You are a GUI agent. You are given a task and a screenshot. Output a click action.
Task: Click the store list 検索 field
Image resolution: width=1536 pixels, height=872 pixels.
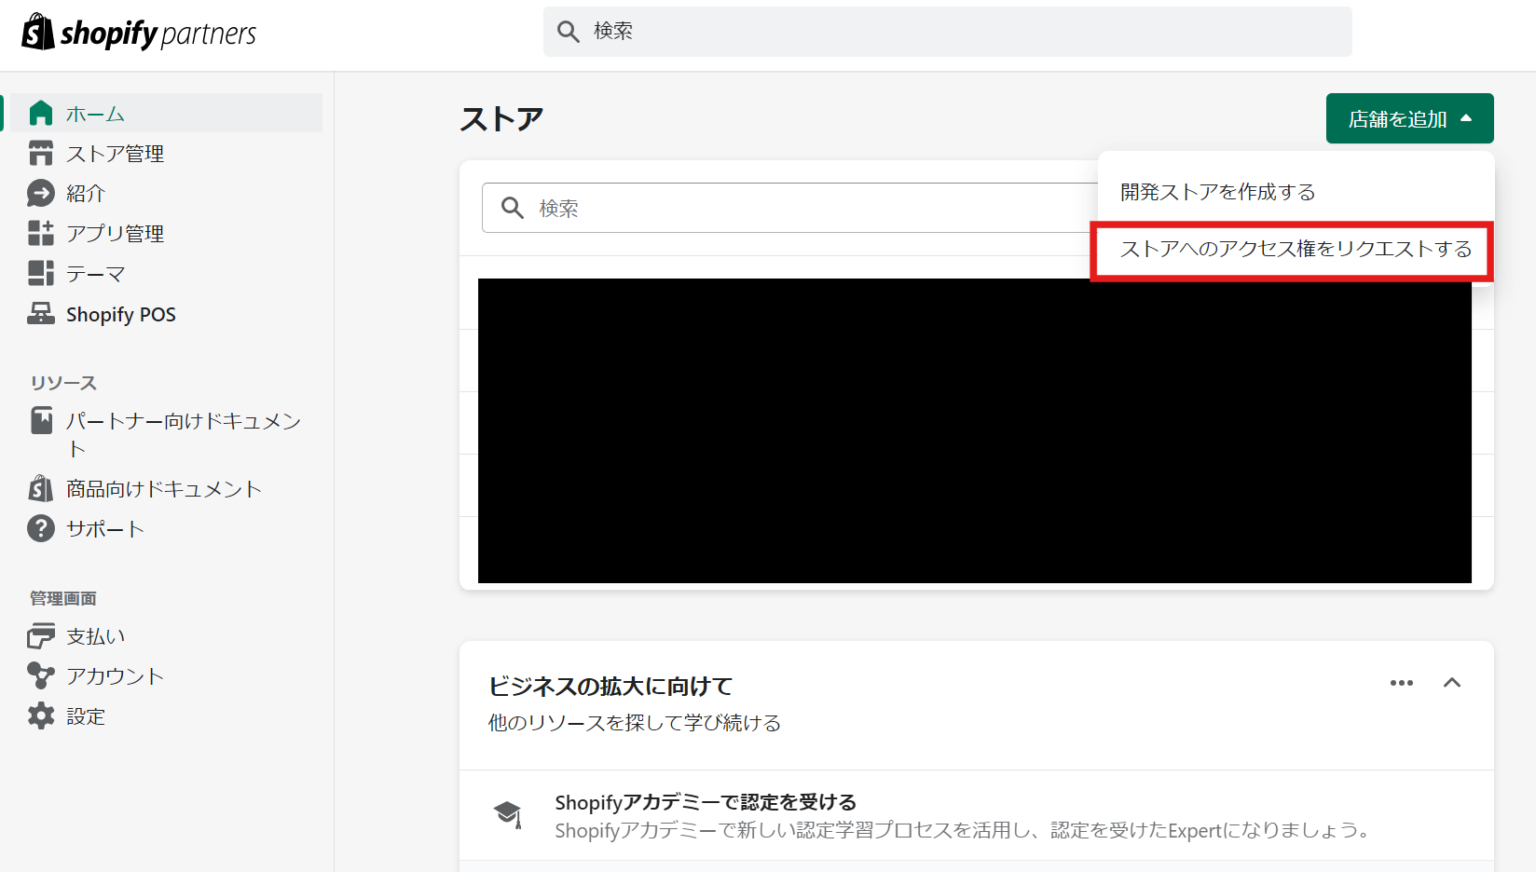tap(790, 208)
